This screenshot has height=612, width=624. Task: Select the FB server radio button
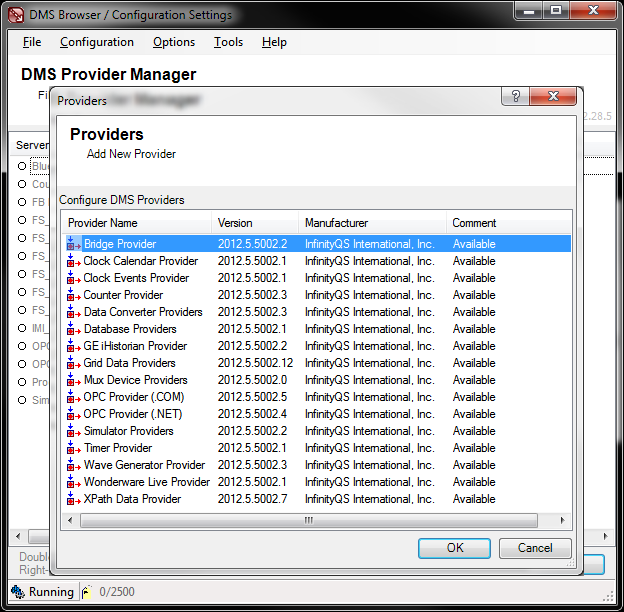point(22,202)
